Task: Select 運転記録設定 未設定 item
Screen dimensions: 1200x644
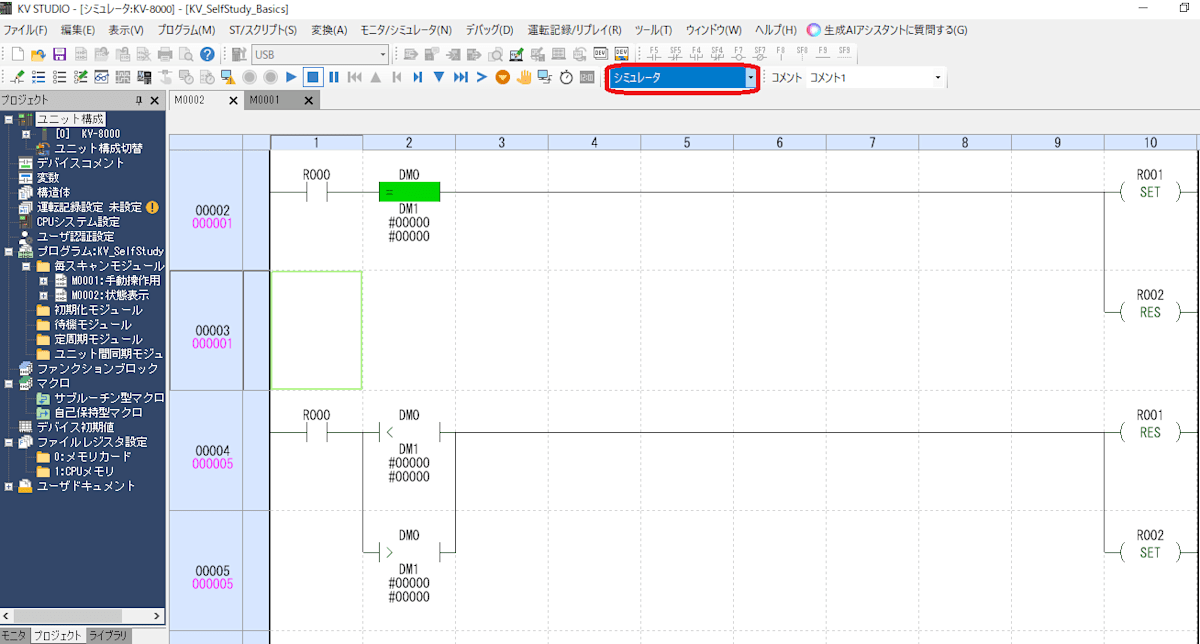Action: 89,207
